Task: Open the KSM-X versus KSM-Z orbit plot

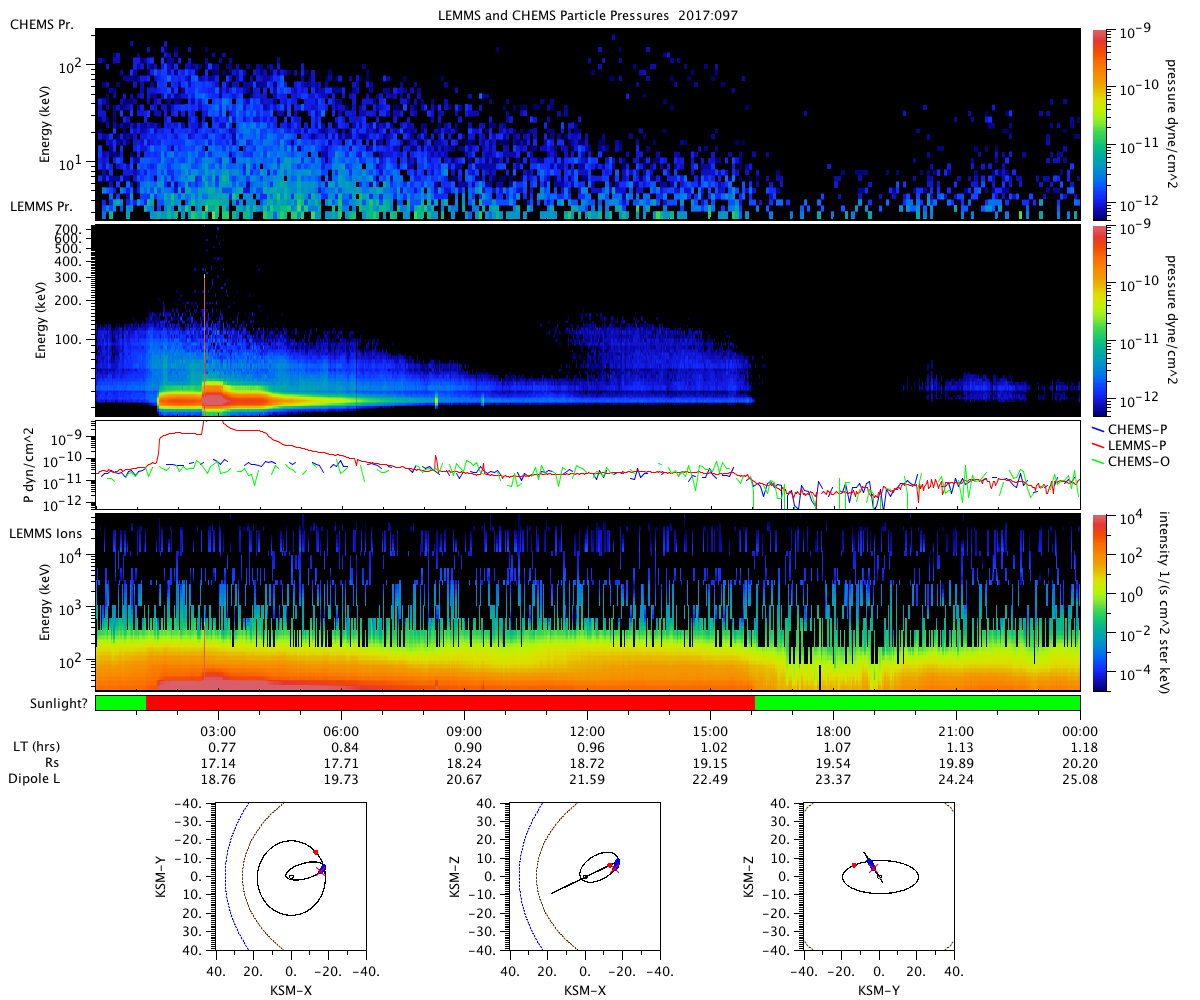Action: pos(585,876)
